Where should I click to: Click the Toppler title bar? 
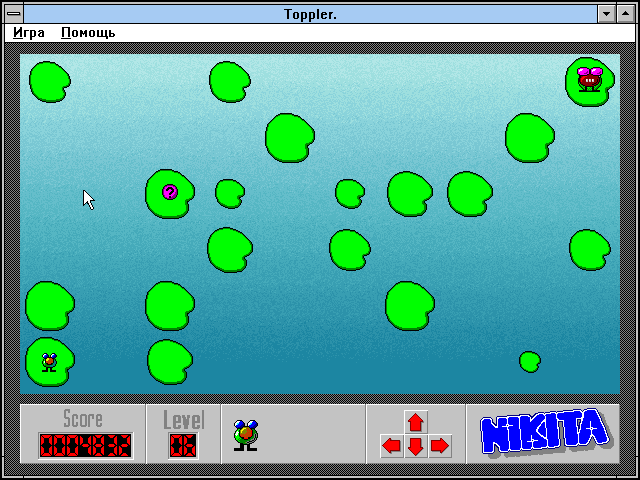[310, 14]
